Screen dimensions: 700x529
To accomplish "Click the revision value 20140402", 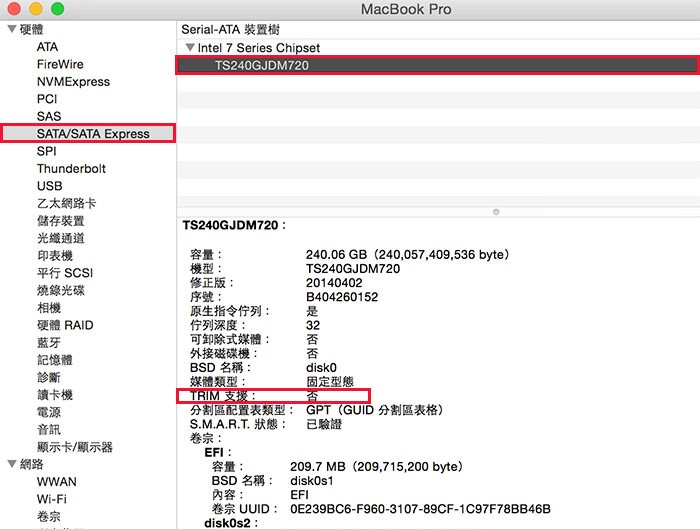I will click(x=334, y=283).
